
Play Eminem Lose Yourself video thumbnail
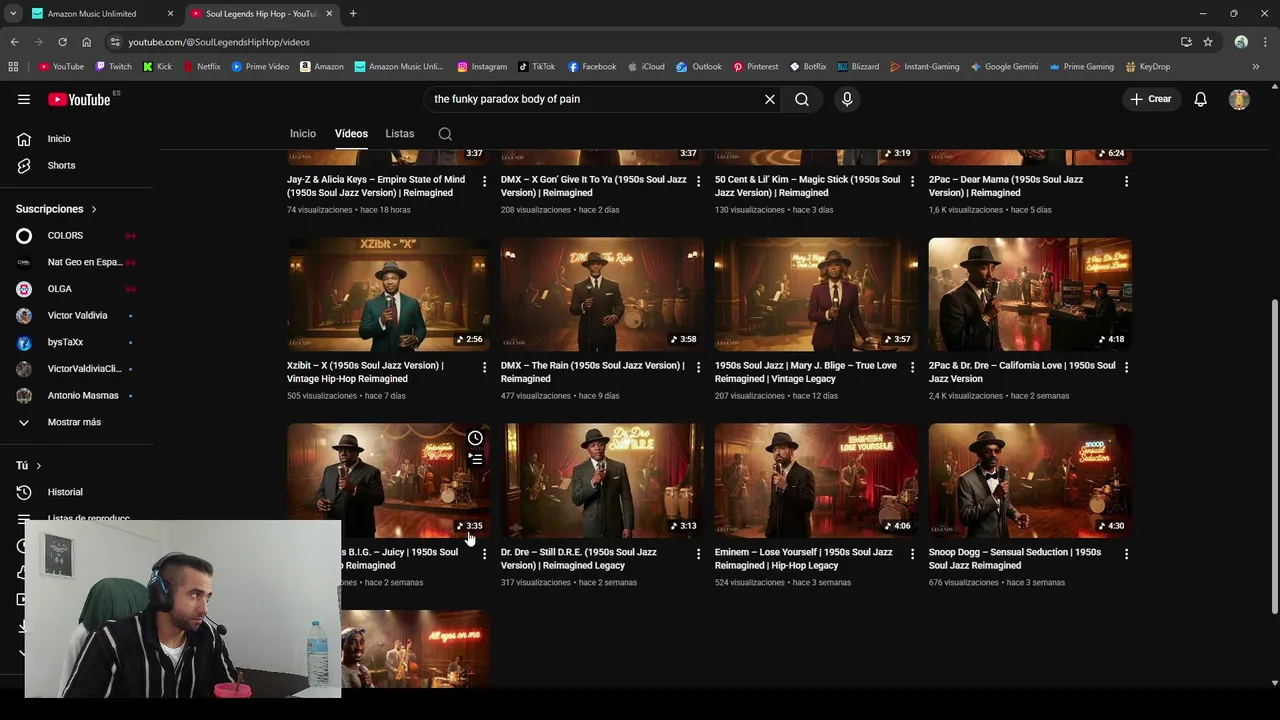point(816,480)
